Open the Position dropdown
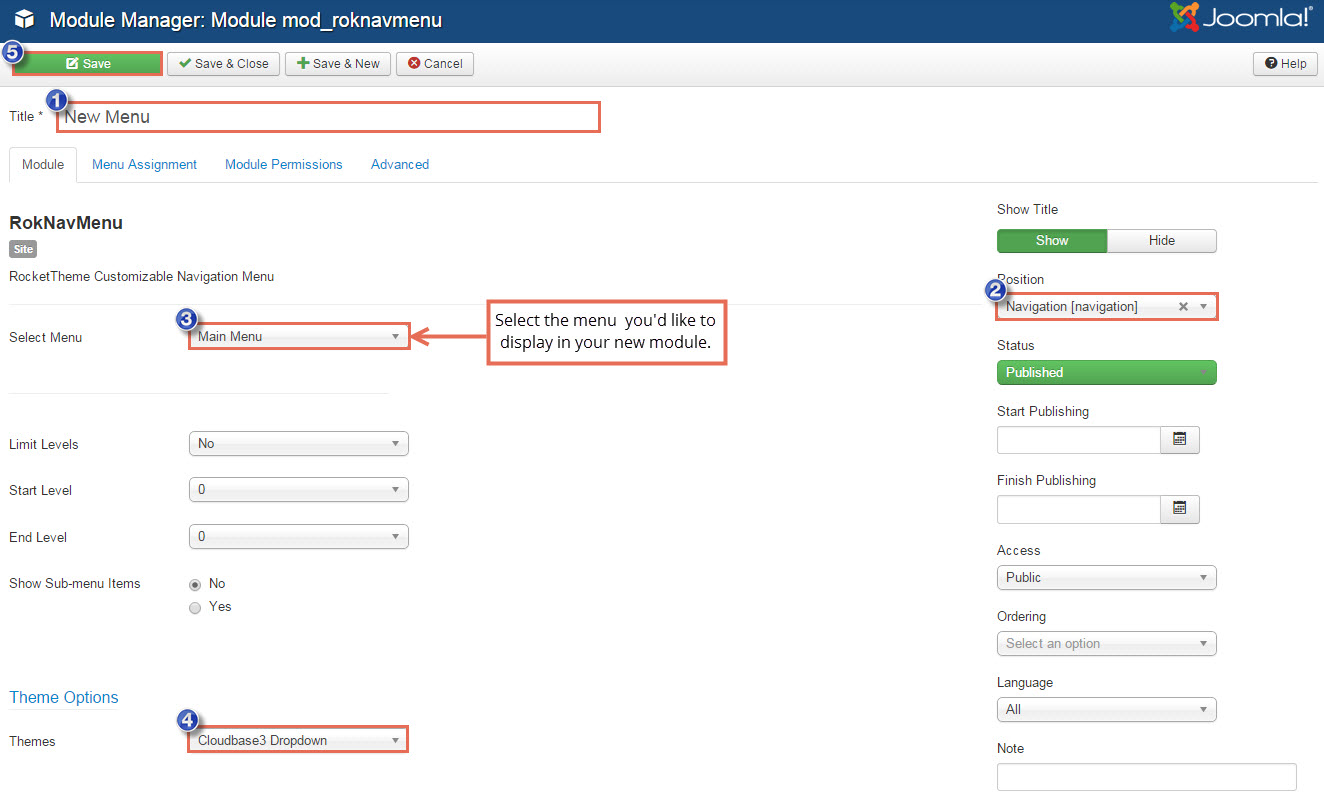 pyautogui.click(x=1107, y=307)
